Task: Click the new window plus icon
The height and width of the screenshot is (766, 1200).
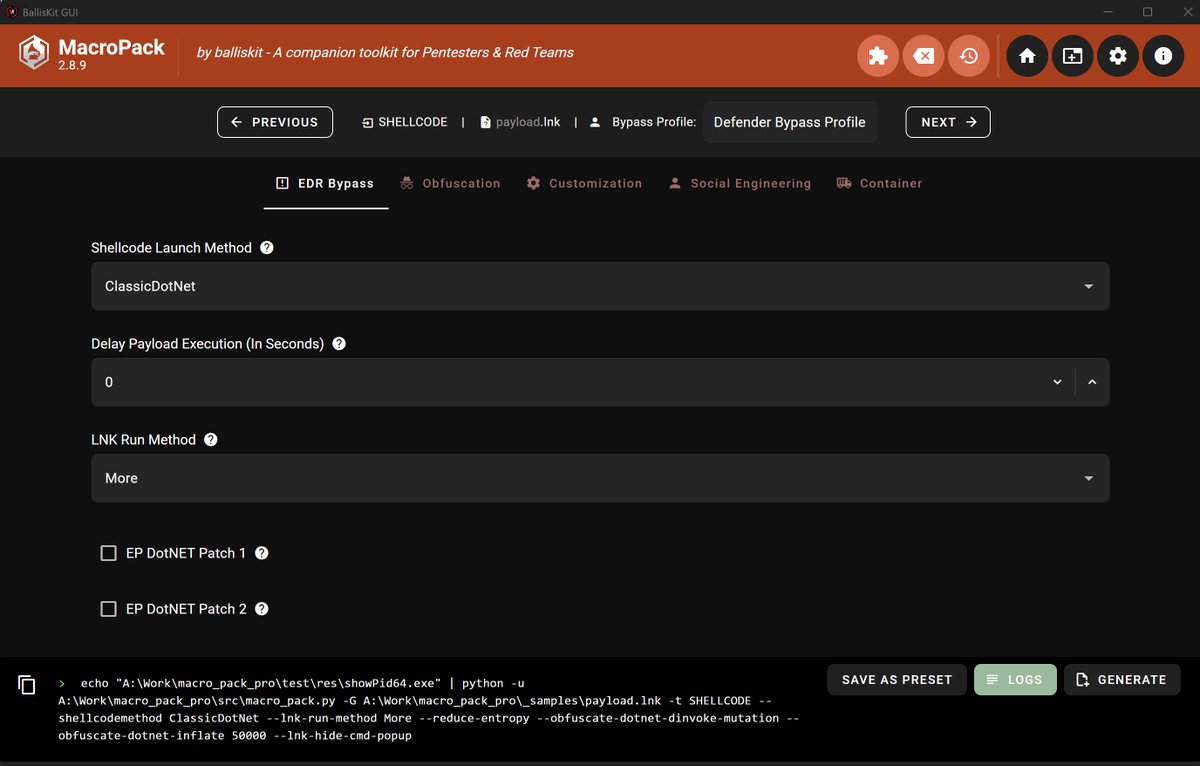Action: click(1072, 56)
